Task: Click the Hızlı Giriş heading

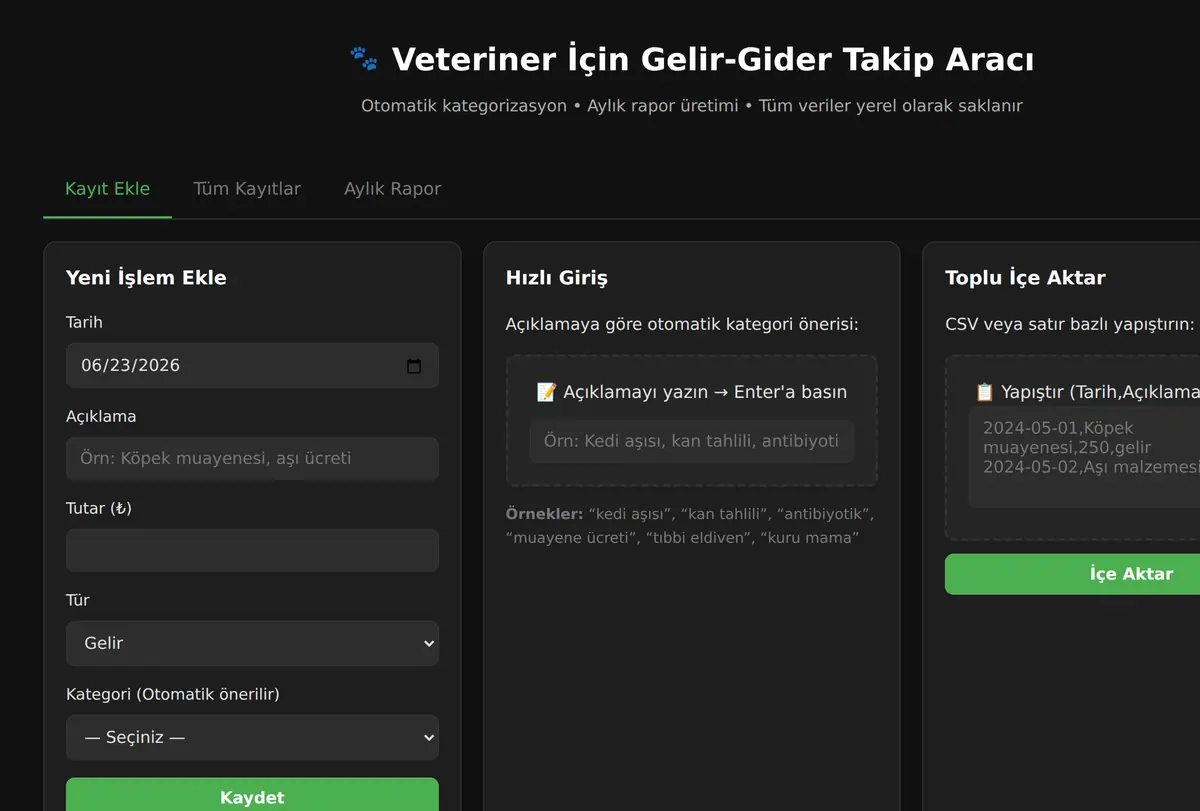Action: tap(557, 278)
